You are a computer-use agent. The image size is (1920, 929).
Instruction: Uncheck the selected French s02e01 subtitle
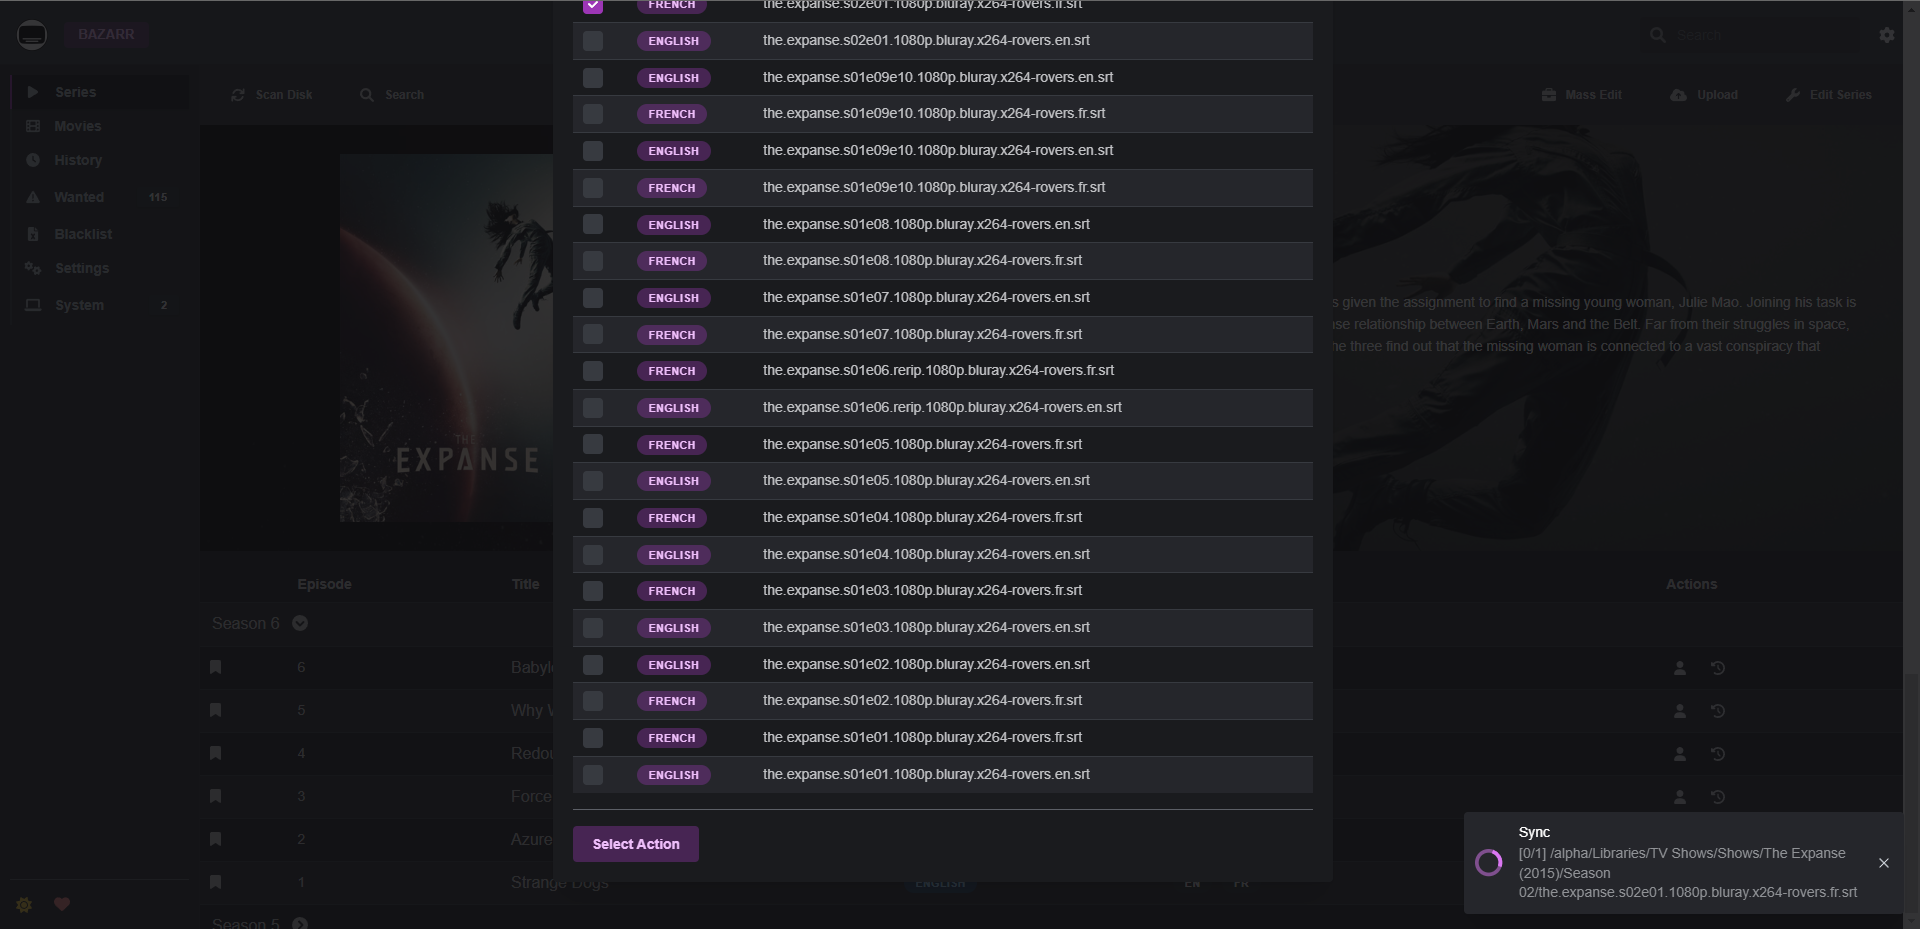(x=594, y=6)
